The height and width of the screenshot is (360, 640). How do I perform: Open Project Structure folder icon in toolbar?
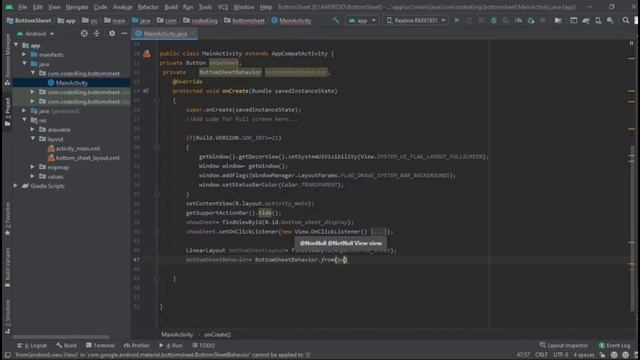pos(558,20)
